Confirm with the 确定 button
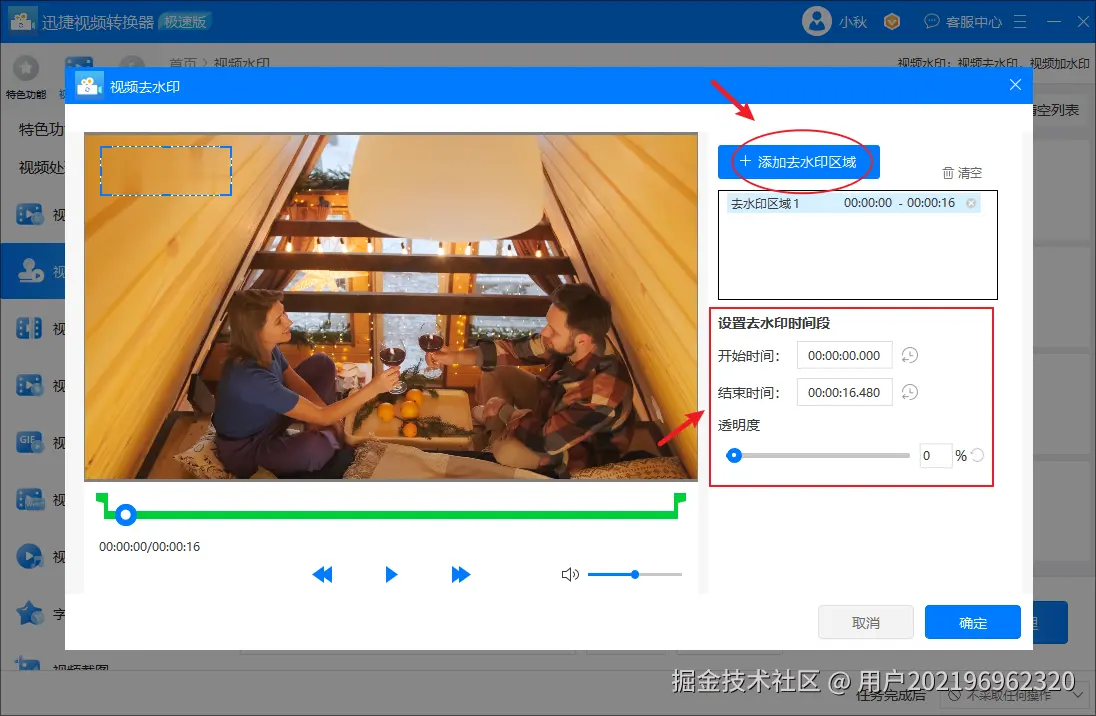Viewport: 1096px width, 716px height. tap(973, 622)
